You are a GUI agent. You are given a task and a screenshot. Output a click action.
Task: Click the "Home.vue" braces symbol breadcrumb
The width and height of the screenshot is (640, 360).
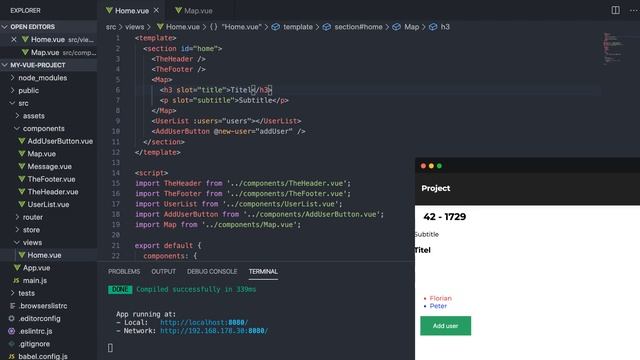[x=236, y=27]
